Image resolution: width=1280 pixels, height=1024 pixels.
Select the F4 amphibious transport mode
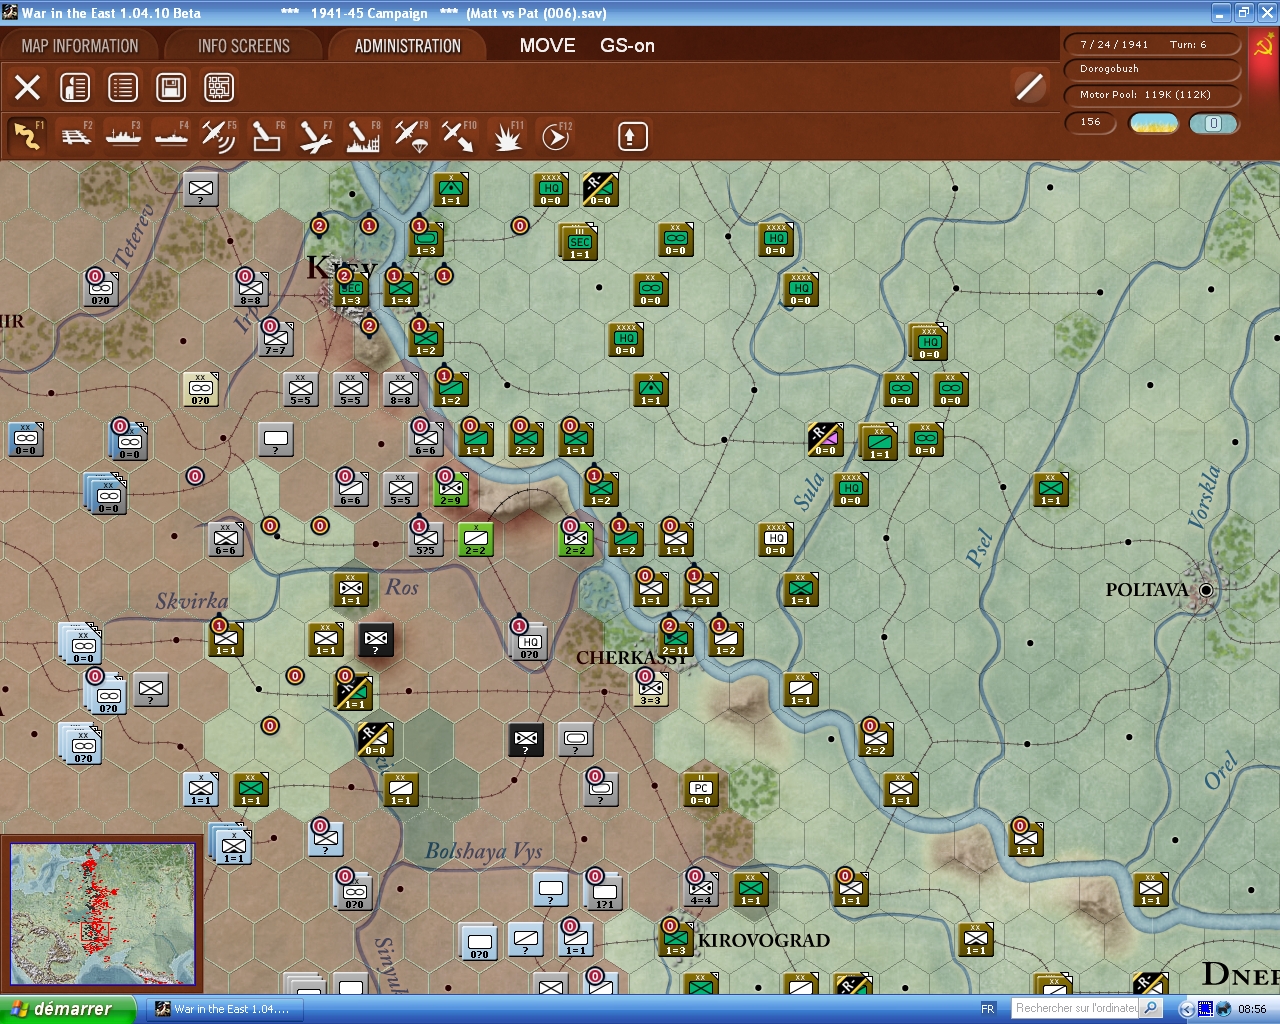tap(172, 136)
